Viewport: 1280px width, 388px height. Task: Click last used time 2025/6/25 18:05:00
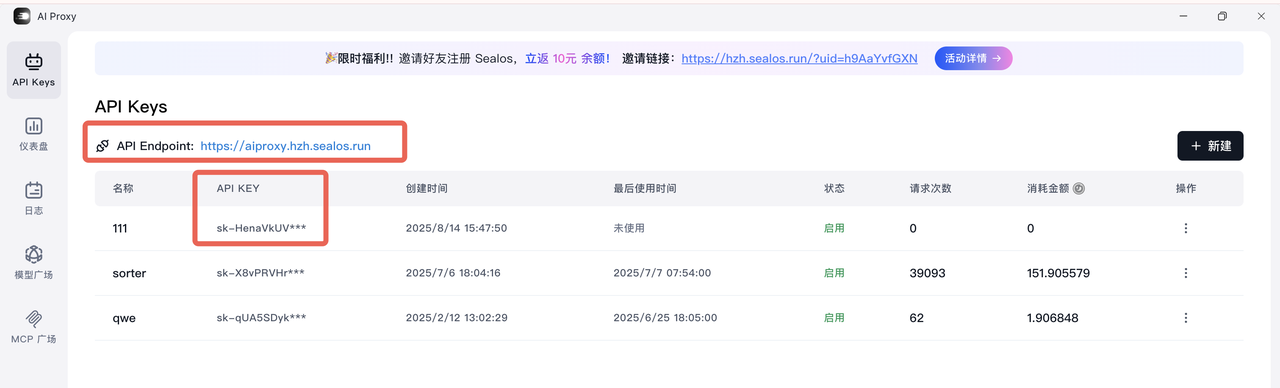click(665, 318)
